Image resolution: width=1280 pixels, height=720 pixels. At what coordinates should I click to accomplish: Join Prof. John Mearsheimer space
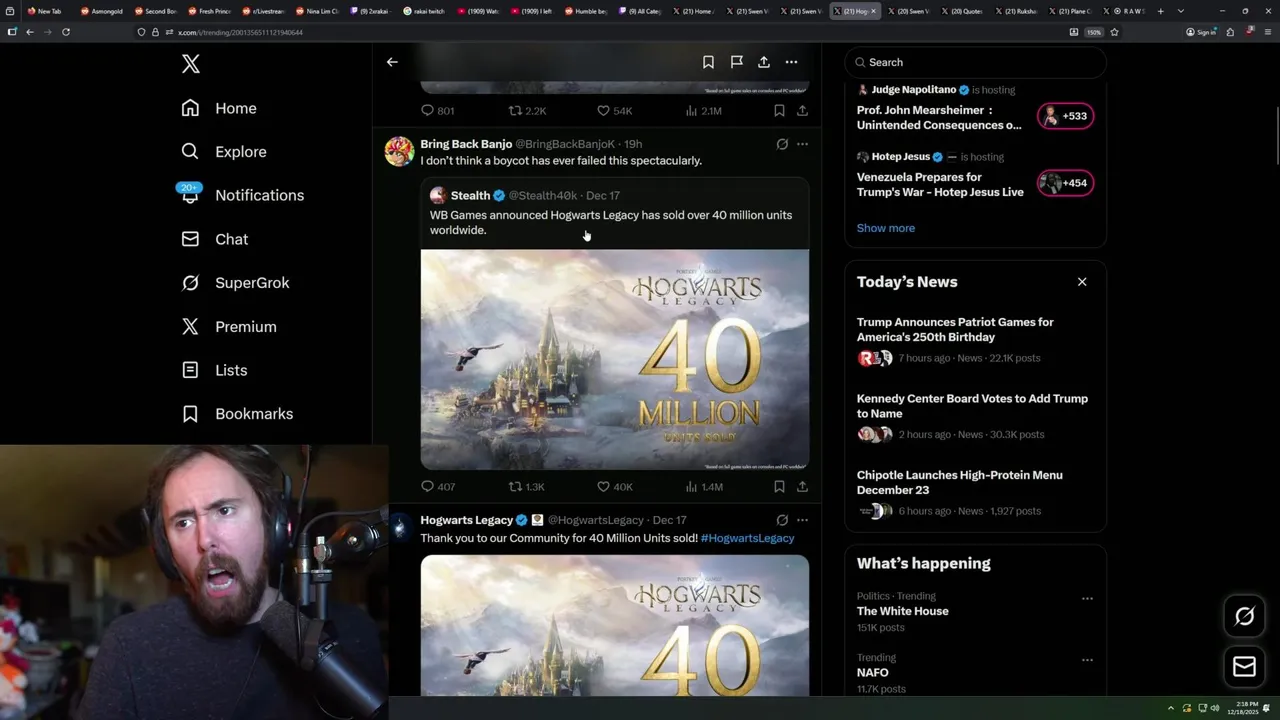(x=939, y=118)
